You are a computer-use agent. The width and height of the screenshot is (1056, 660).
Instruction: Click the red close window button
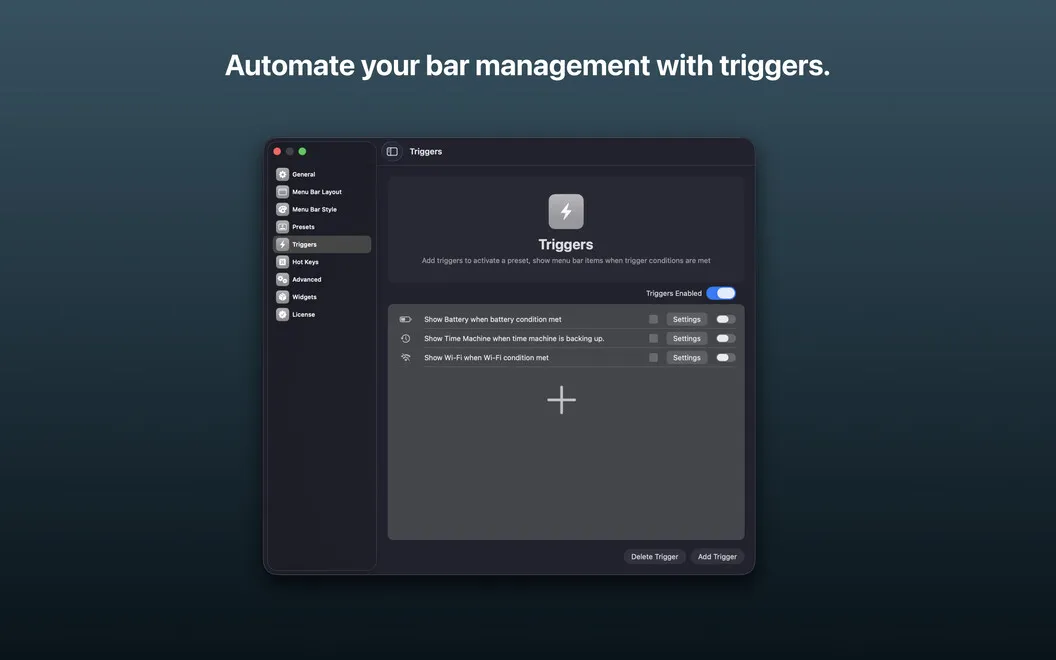click(277, 152)
